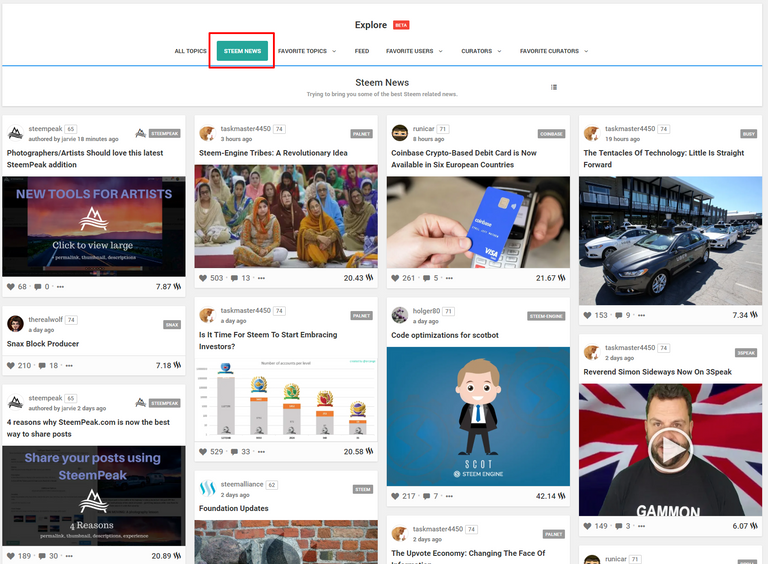Screen dimensions: 768x564
Task: Click the COINBASE tag badge
Action: 551,134
